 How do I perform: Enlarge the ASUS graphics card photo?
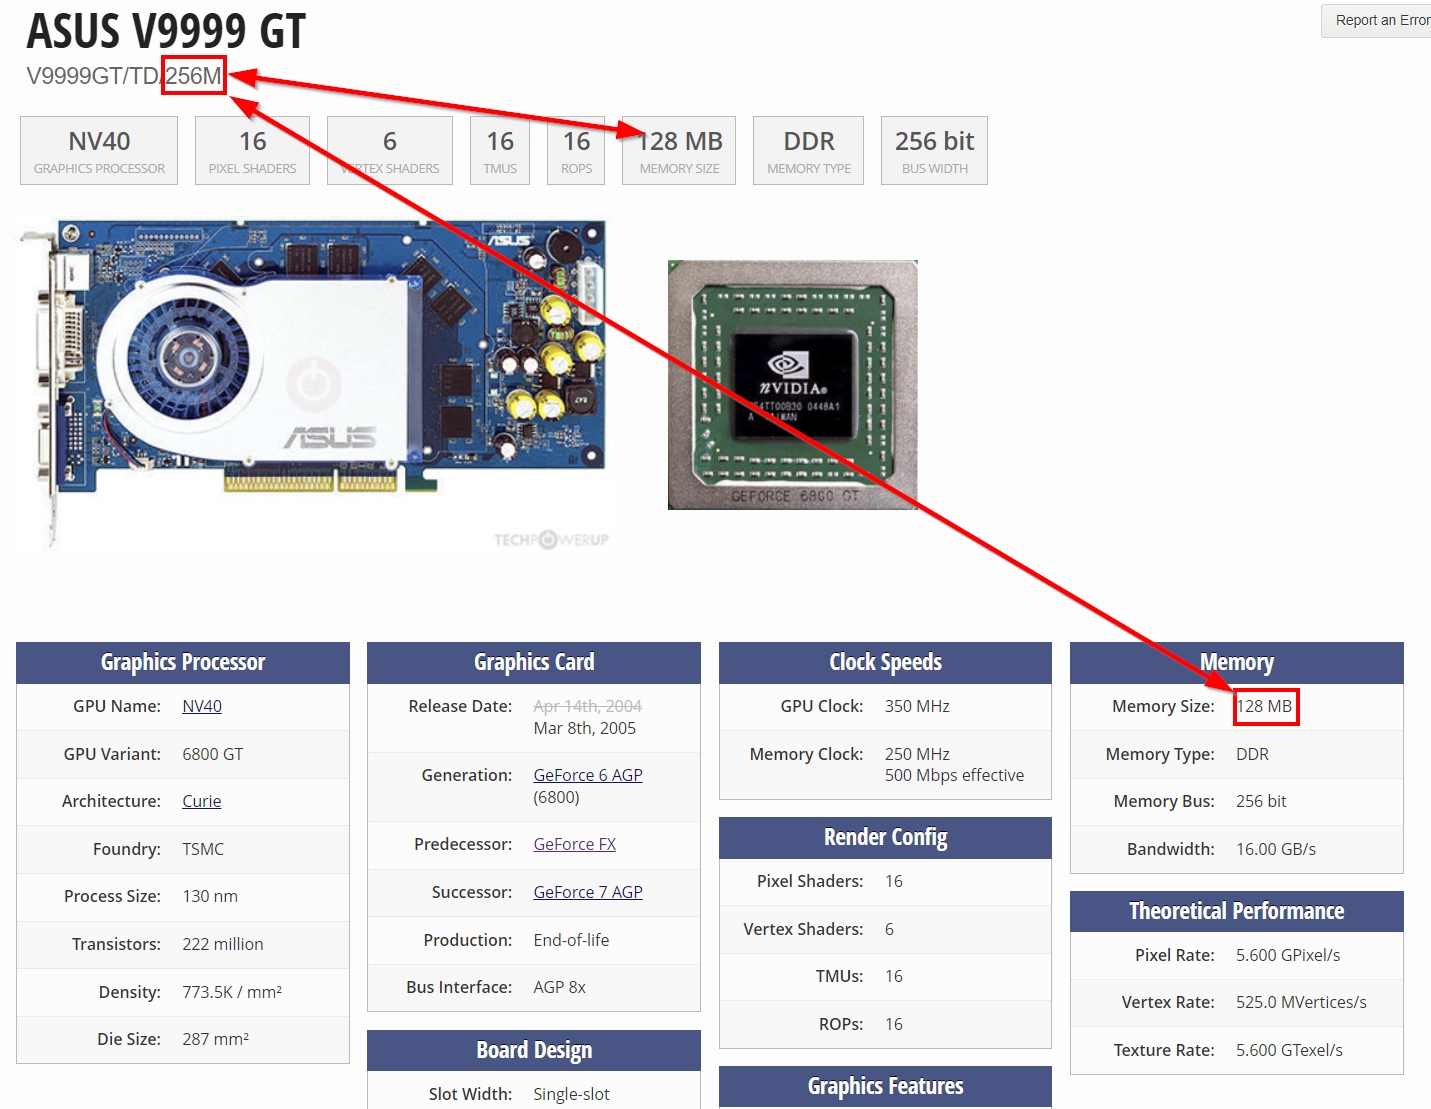(314, 384)
